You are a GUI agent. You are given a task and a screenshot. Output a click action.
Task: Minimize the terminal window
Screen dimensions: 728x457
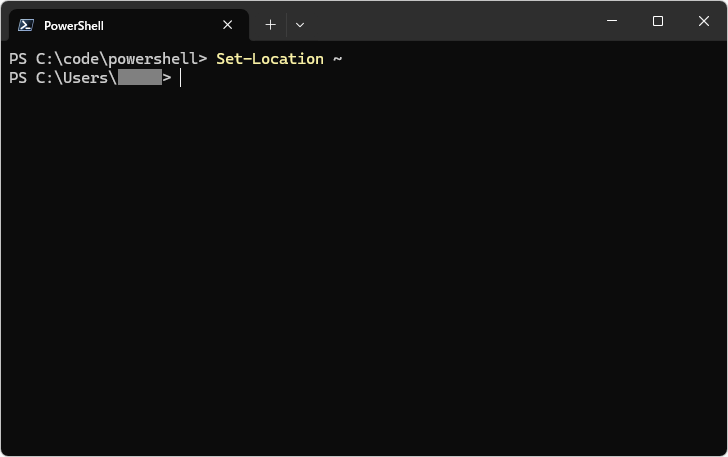click(x=612, y=22)
